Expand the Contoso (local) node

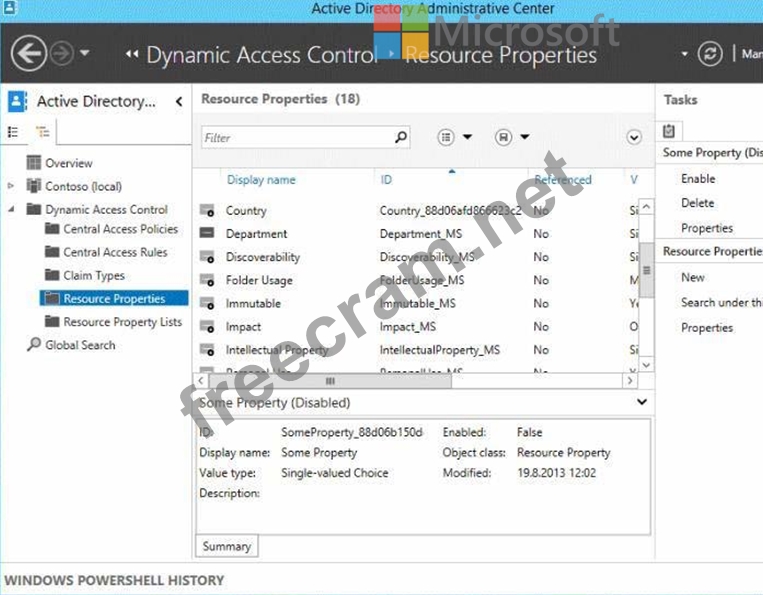click(11, 186)
